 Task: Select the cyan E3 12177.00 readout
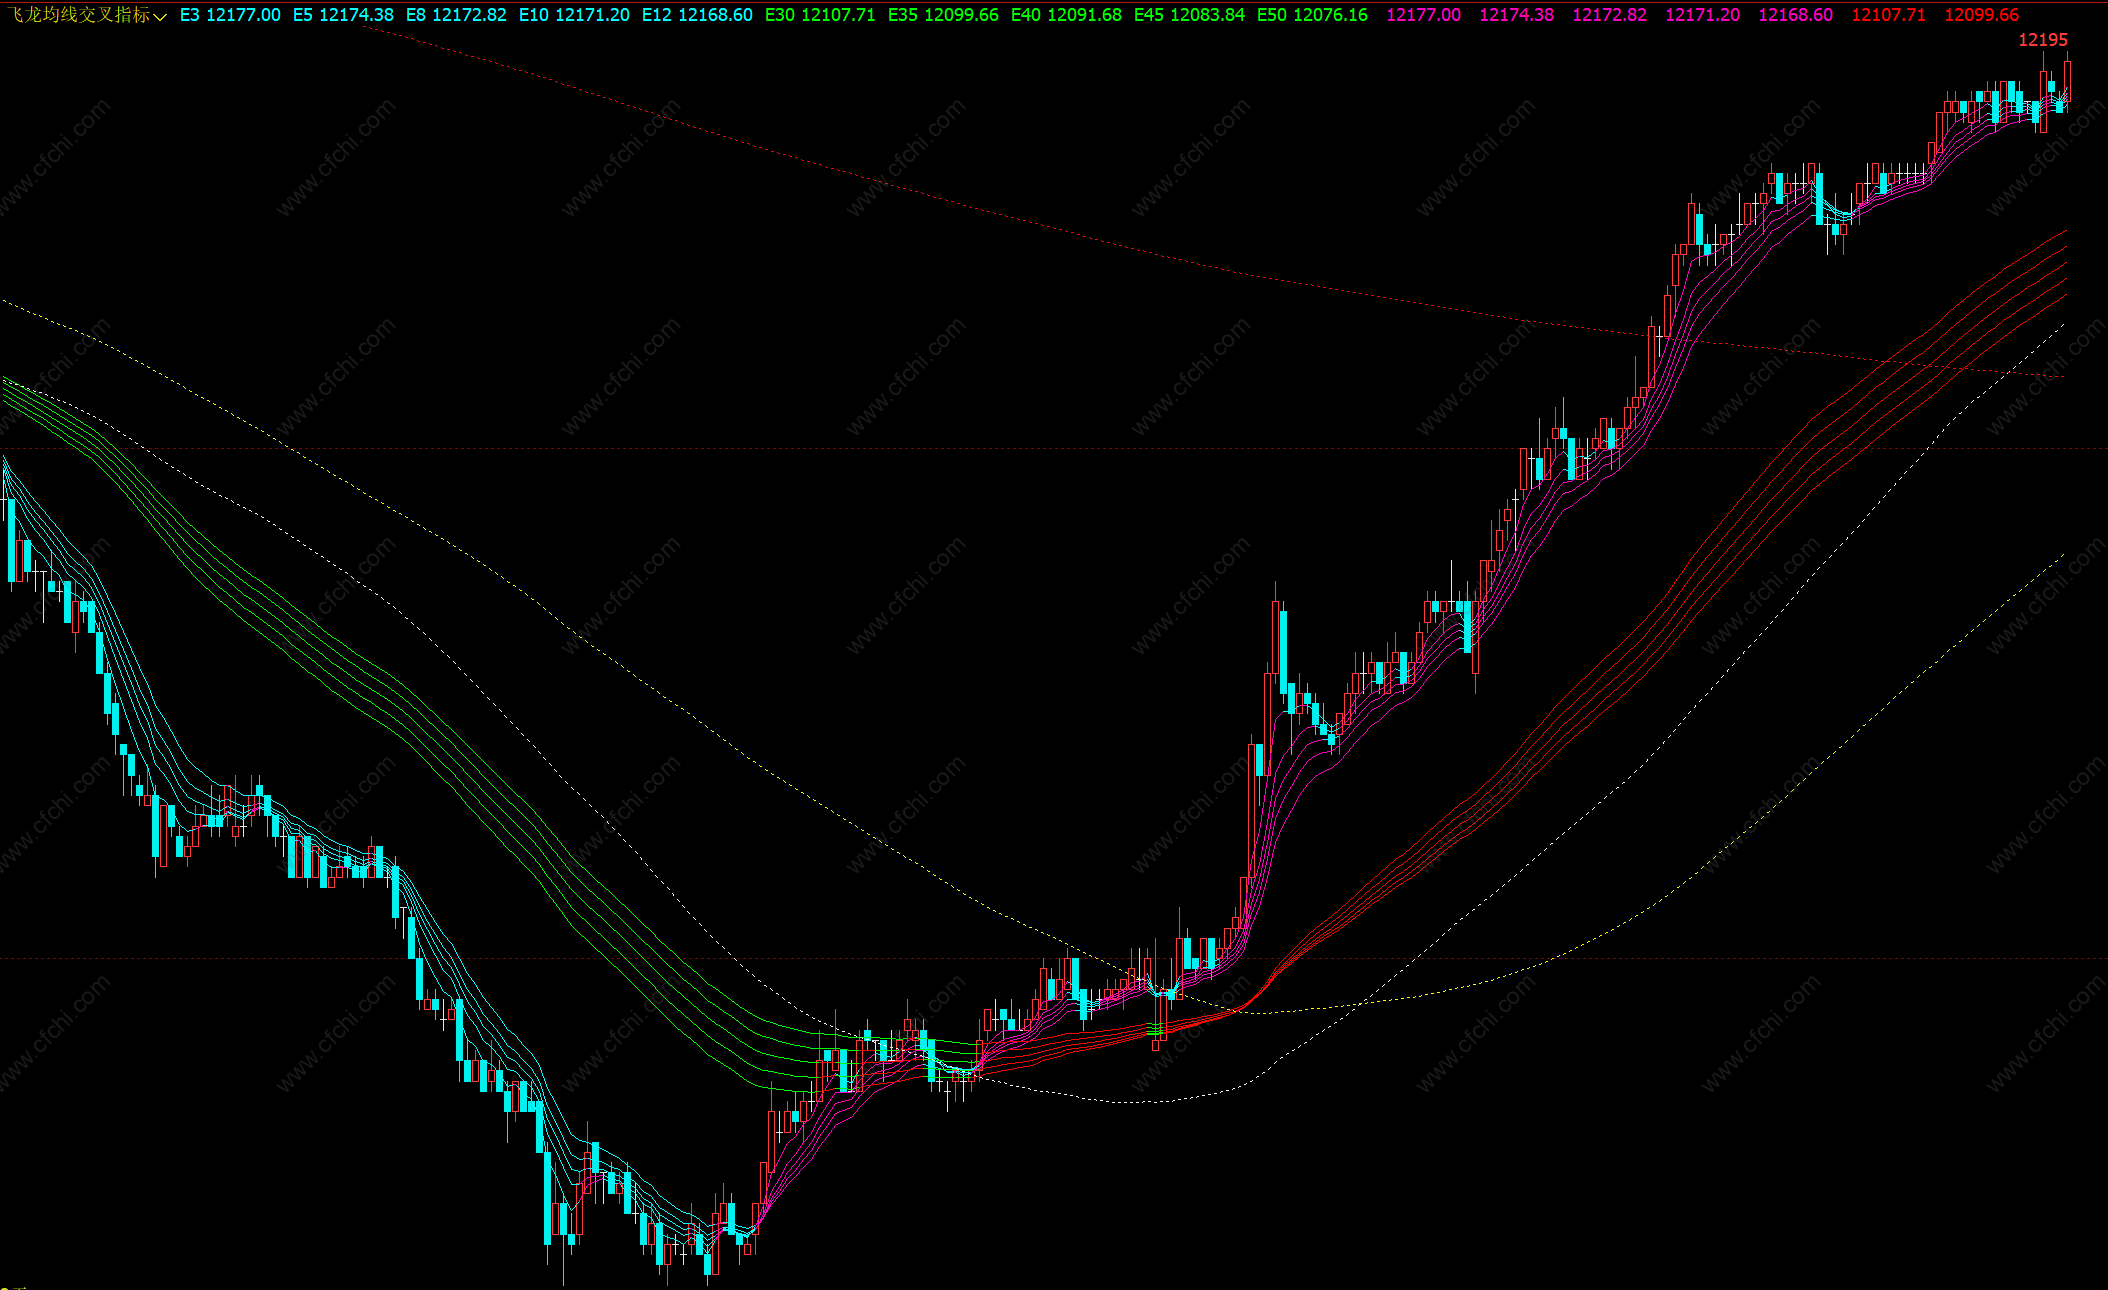(230, 15)
